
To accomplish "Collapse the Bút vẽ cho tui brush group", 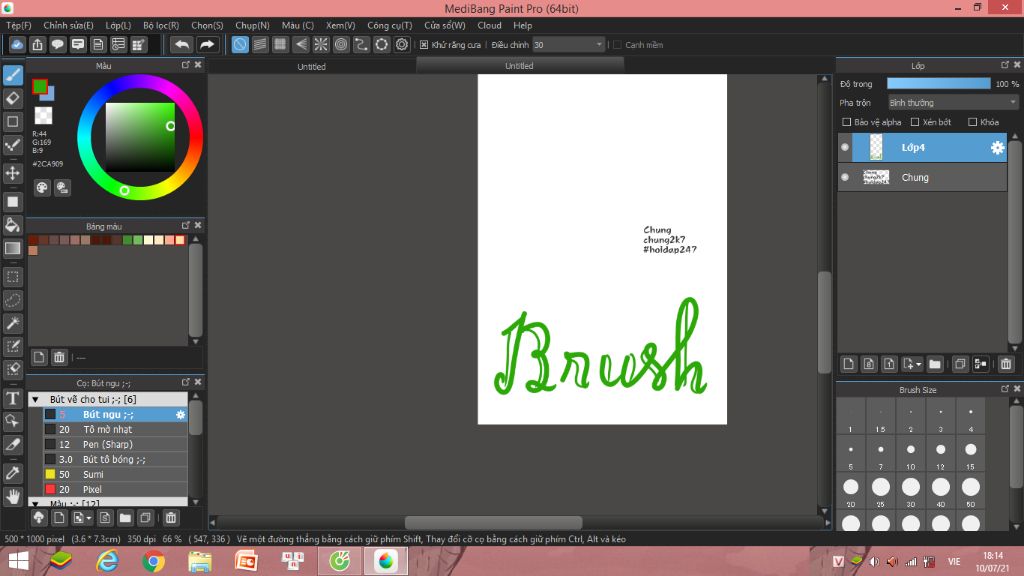I will (x=35, y=400).
